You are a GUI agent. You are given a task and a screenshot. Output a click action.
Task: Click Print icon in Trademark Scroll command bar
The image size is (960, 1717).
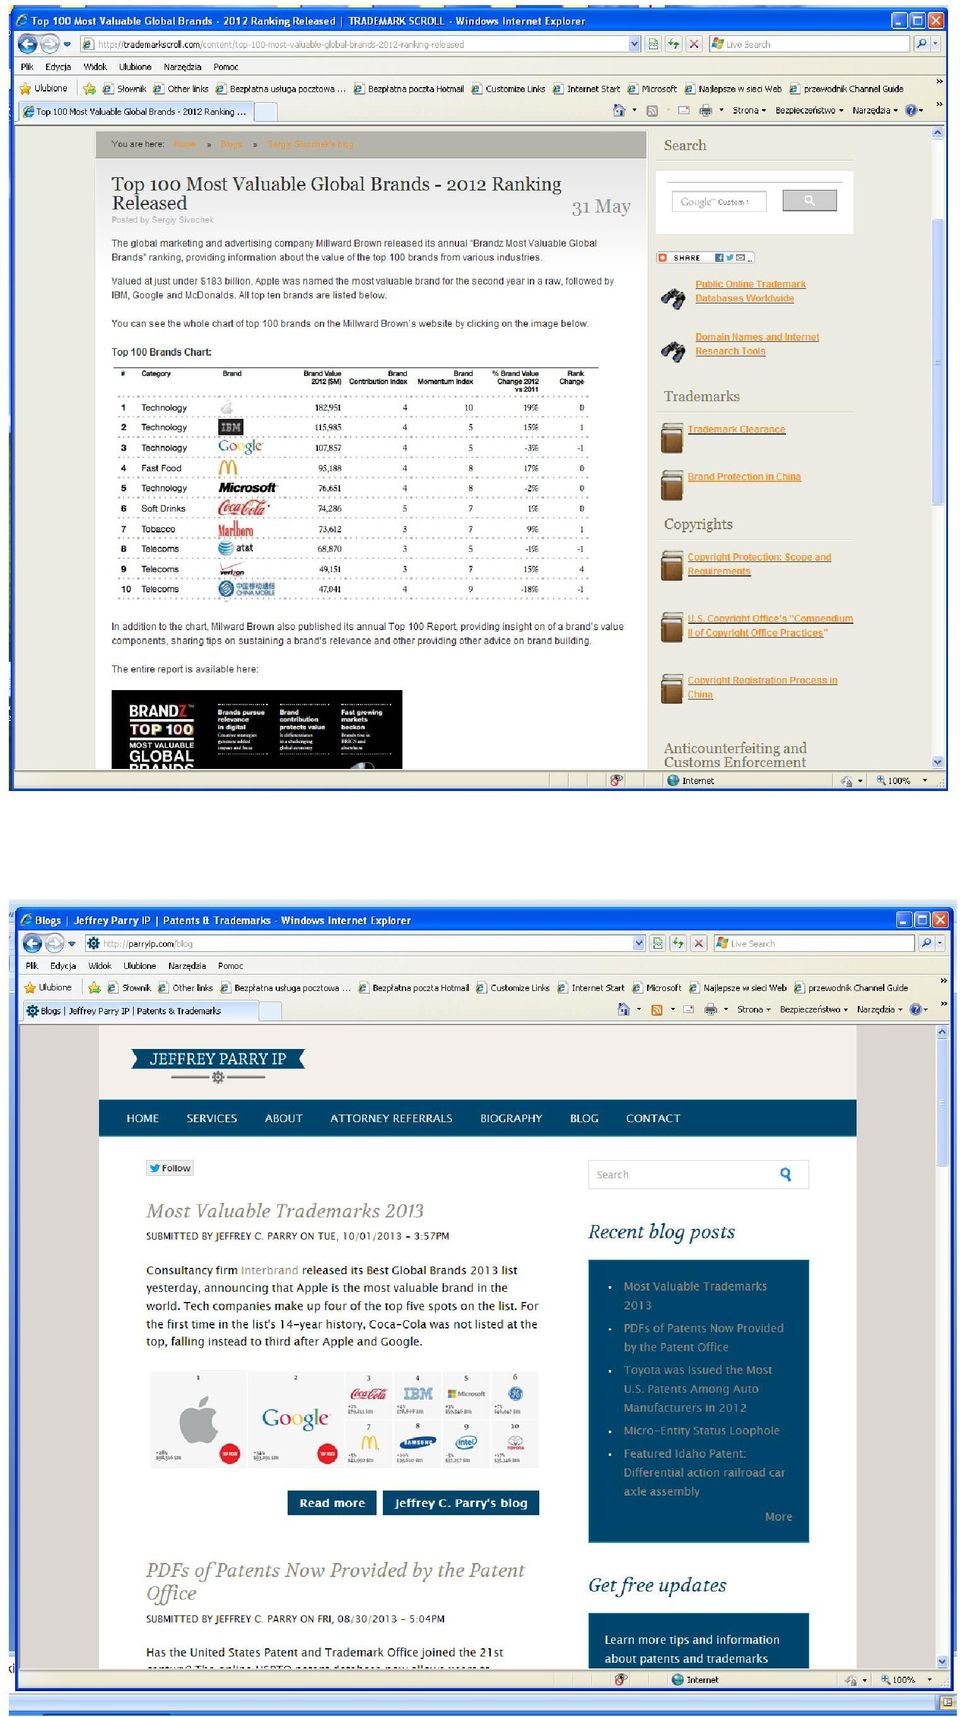705,110
